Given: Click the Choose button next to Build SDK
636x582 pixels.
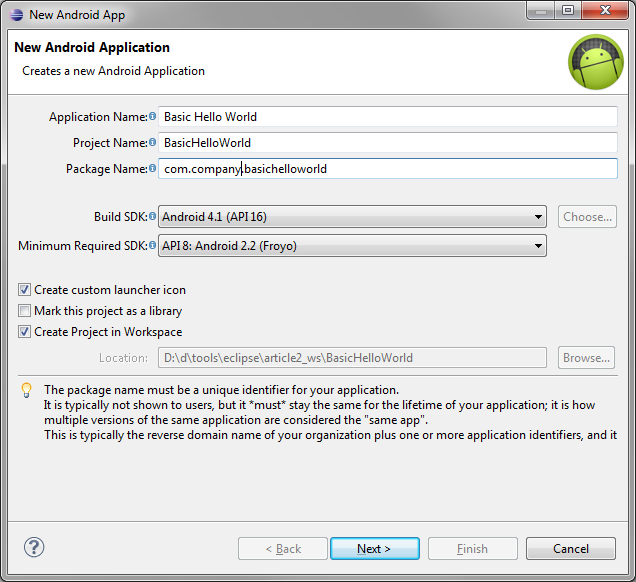Looking at the screenshot, I should (x=586, y=217).
